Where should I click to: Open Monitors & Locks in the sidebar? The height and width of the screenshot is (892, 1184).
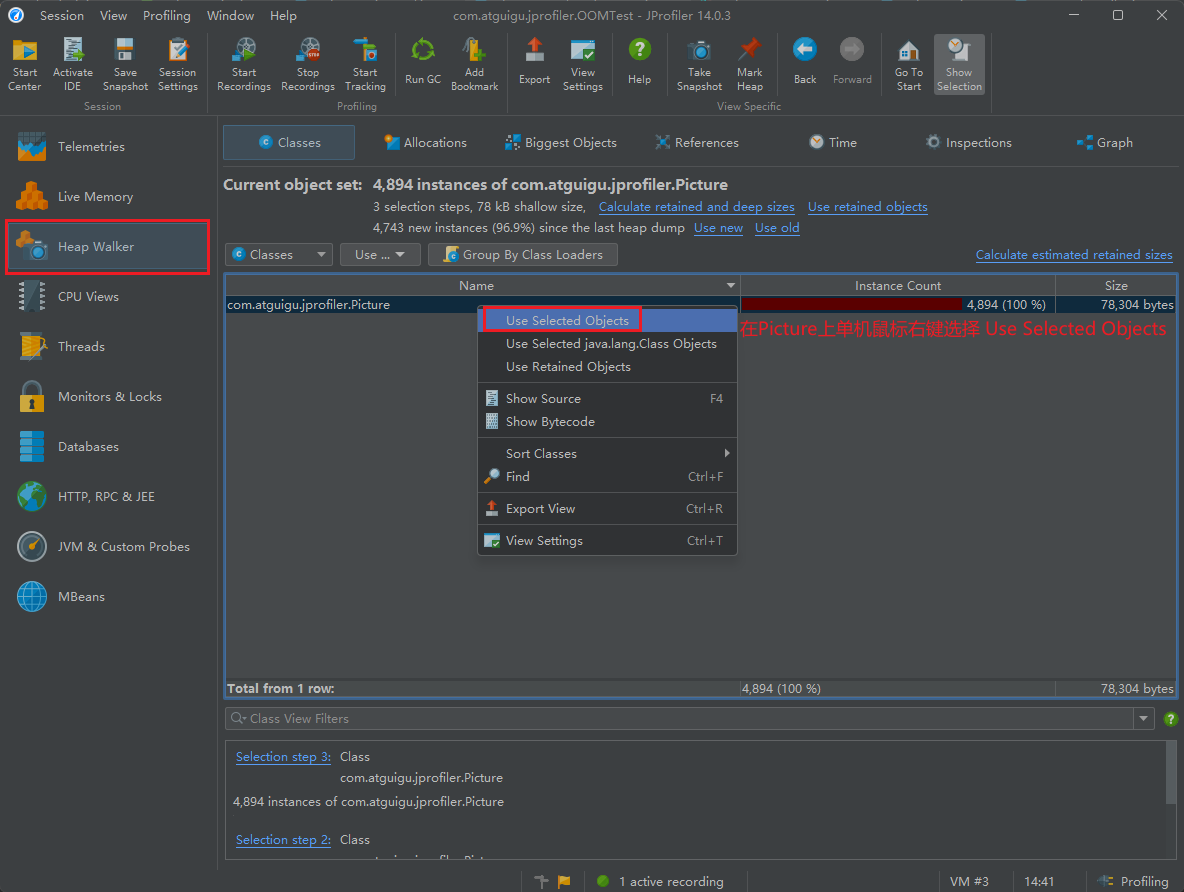[x=109, y=397]
